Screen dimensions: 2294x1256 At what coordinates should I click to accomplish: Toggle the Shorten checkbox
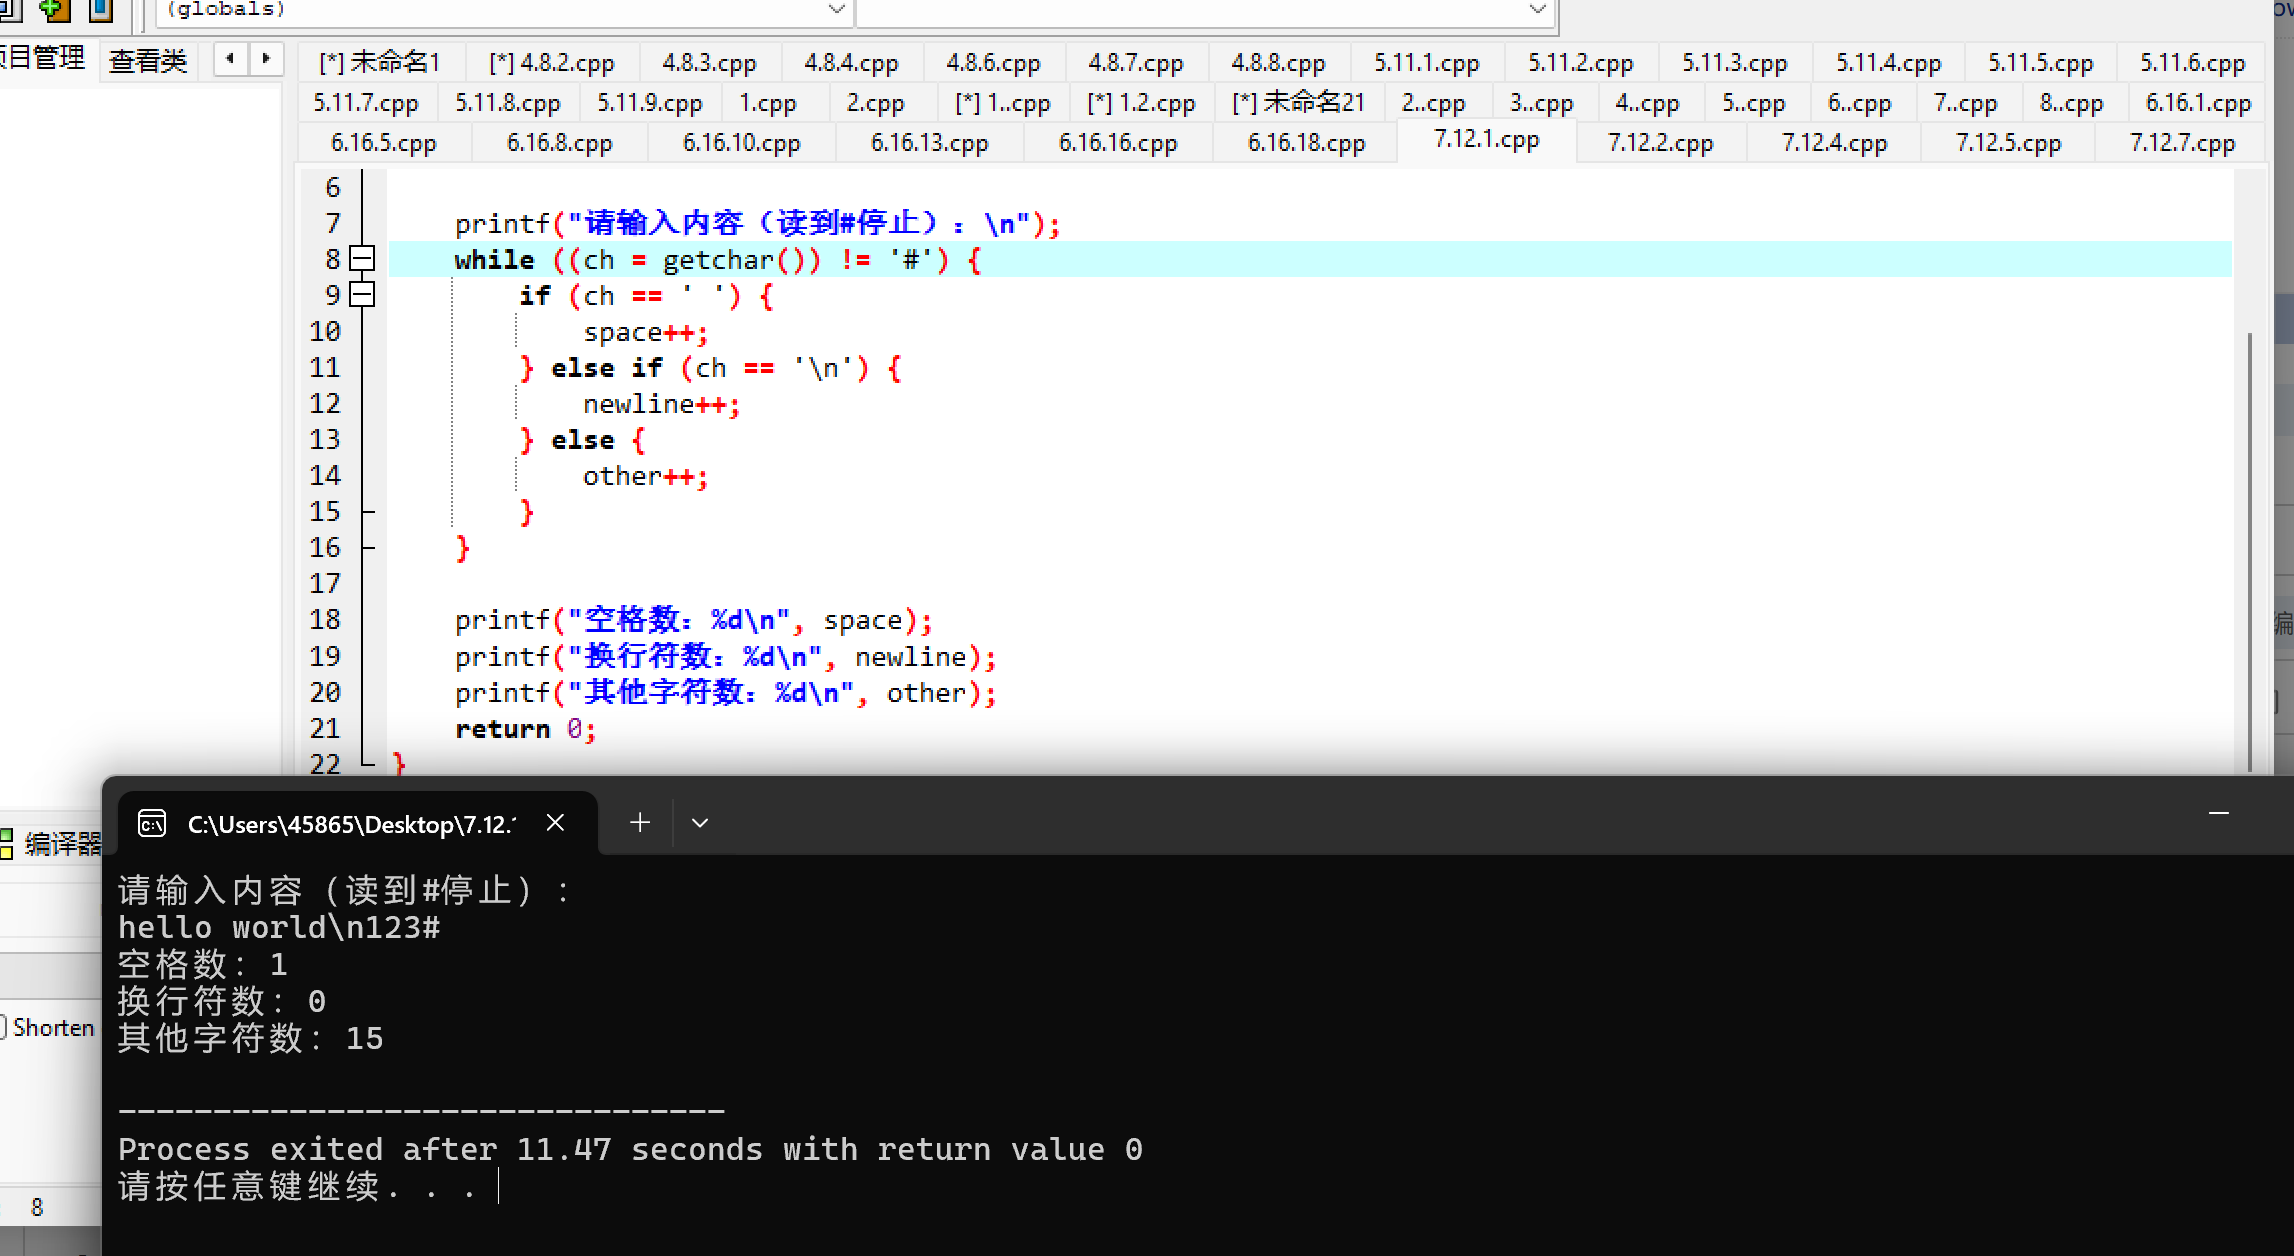point(3,1027)
